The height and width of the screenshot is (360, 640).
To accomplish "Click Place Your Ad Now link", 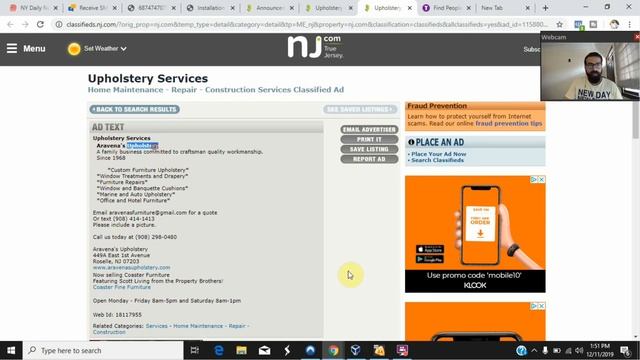I will (x=439, y=154).
